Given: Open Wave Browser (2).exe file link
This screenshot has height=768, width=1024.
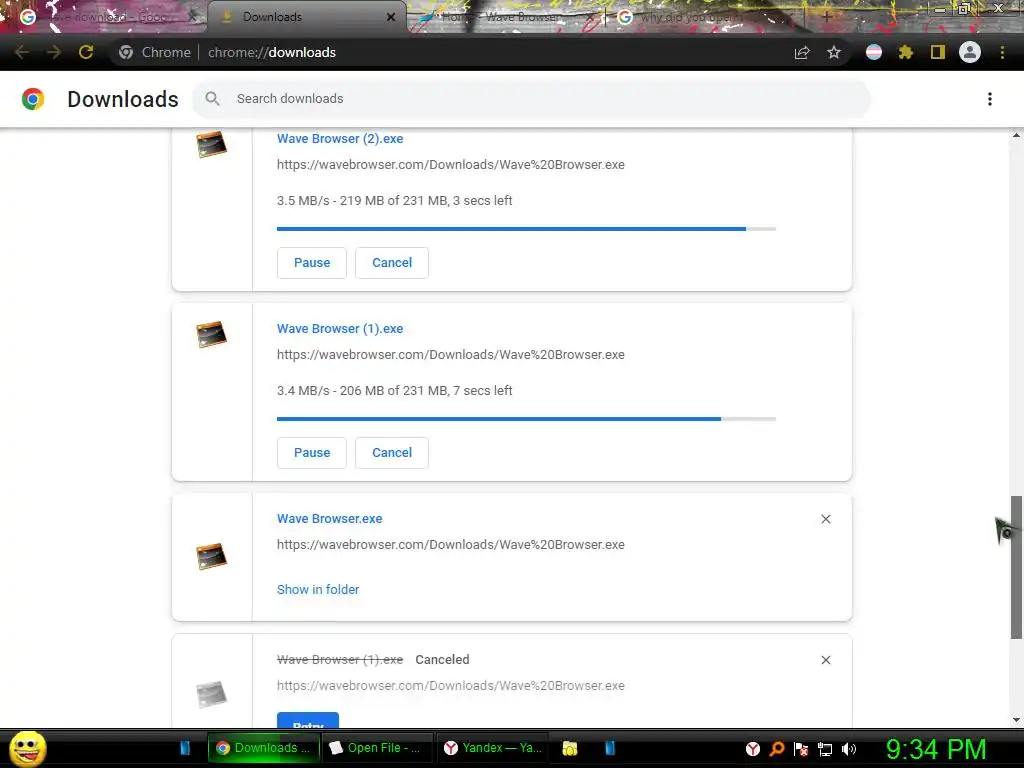Looking at the screenshot, I should (340, 138).
